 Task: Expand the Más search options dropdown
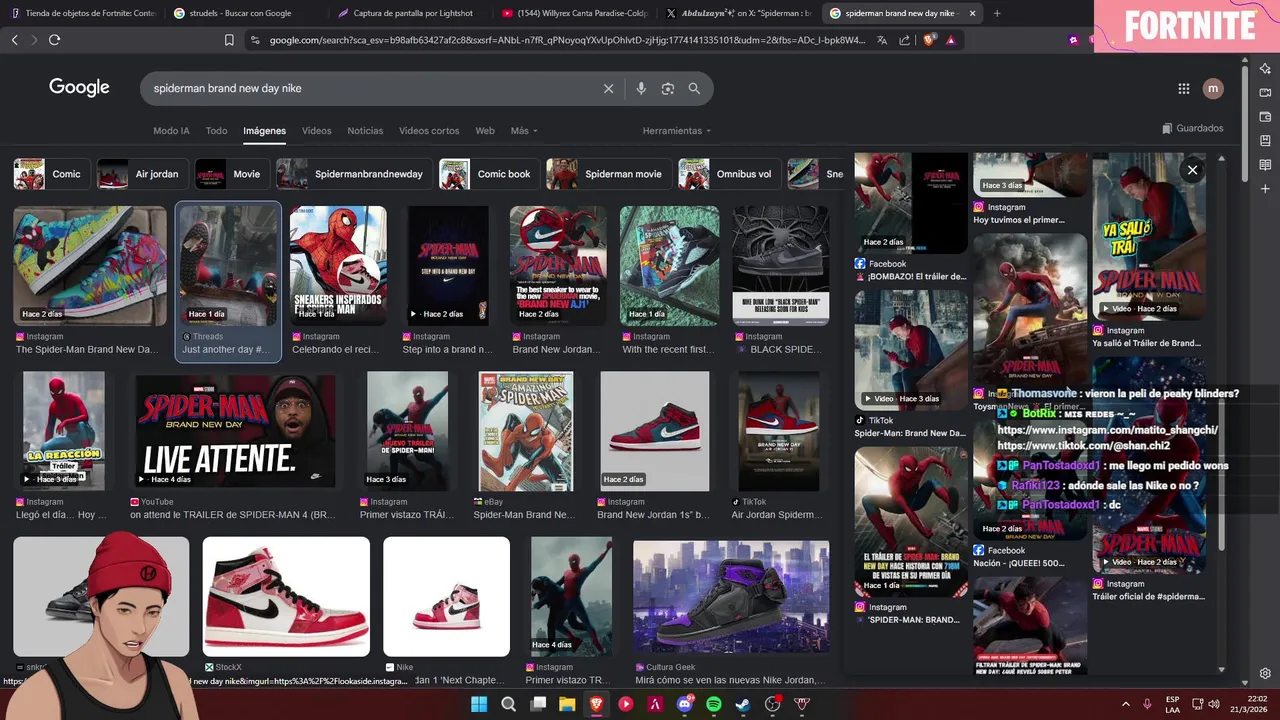[524, 131]
